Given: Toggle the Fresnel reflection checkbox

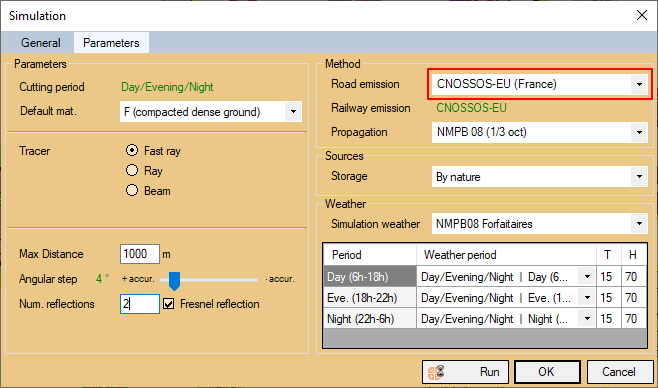Looking at the screenshot, I should (x=169, y=304).
